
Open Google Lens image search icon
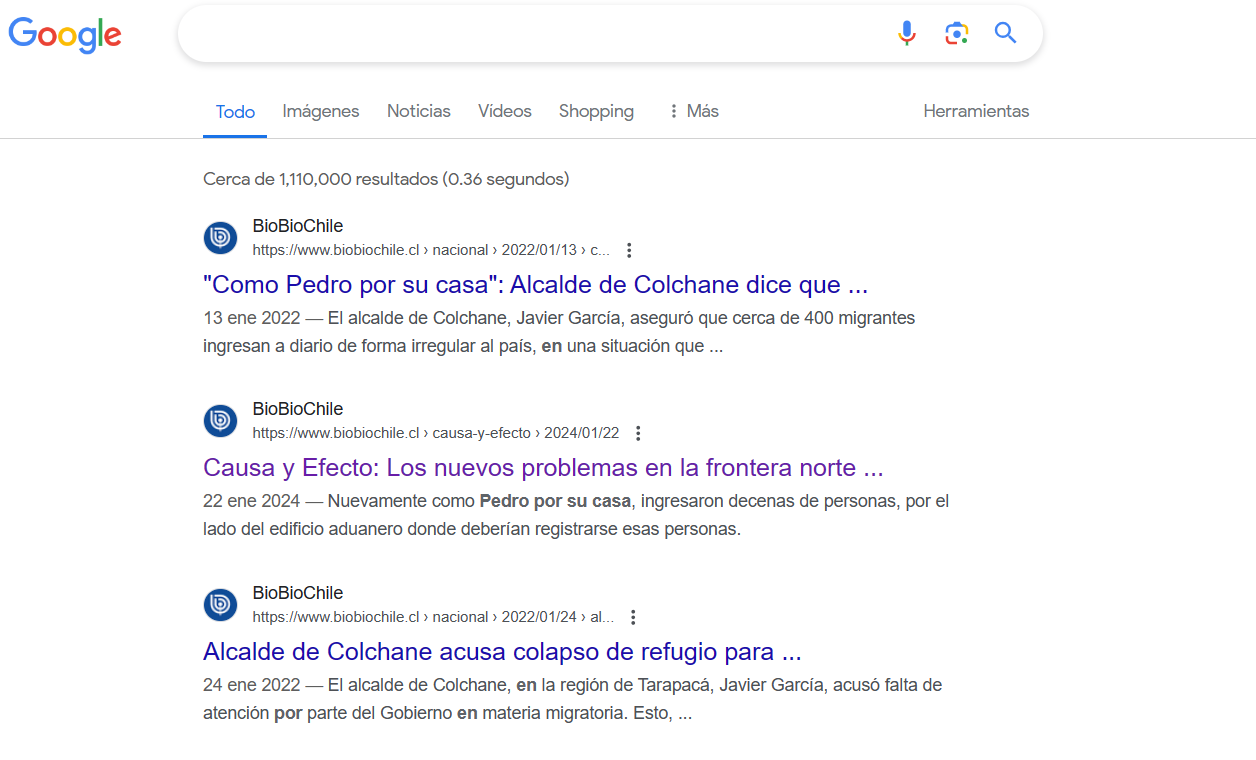pos(957,33)
